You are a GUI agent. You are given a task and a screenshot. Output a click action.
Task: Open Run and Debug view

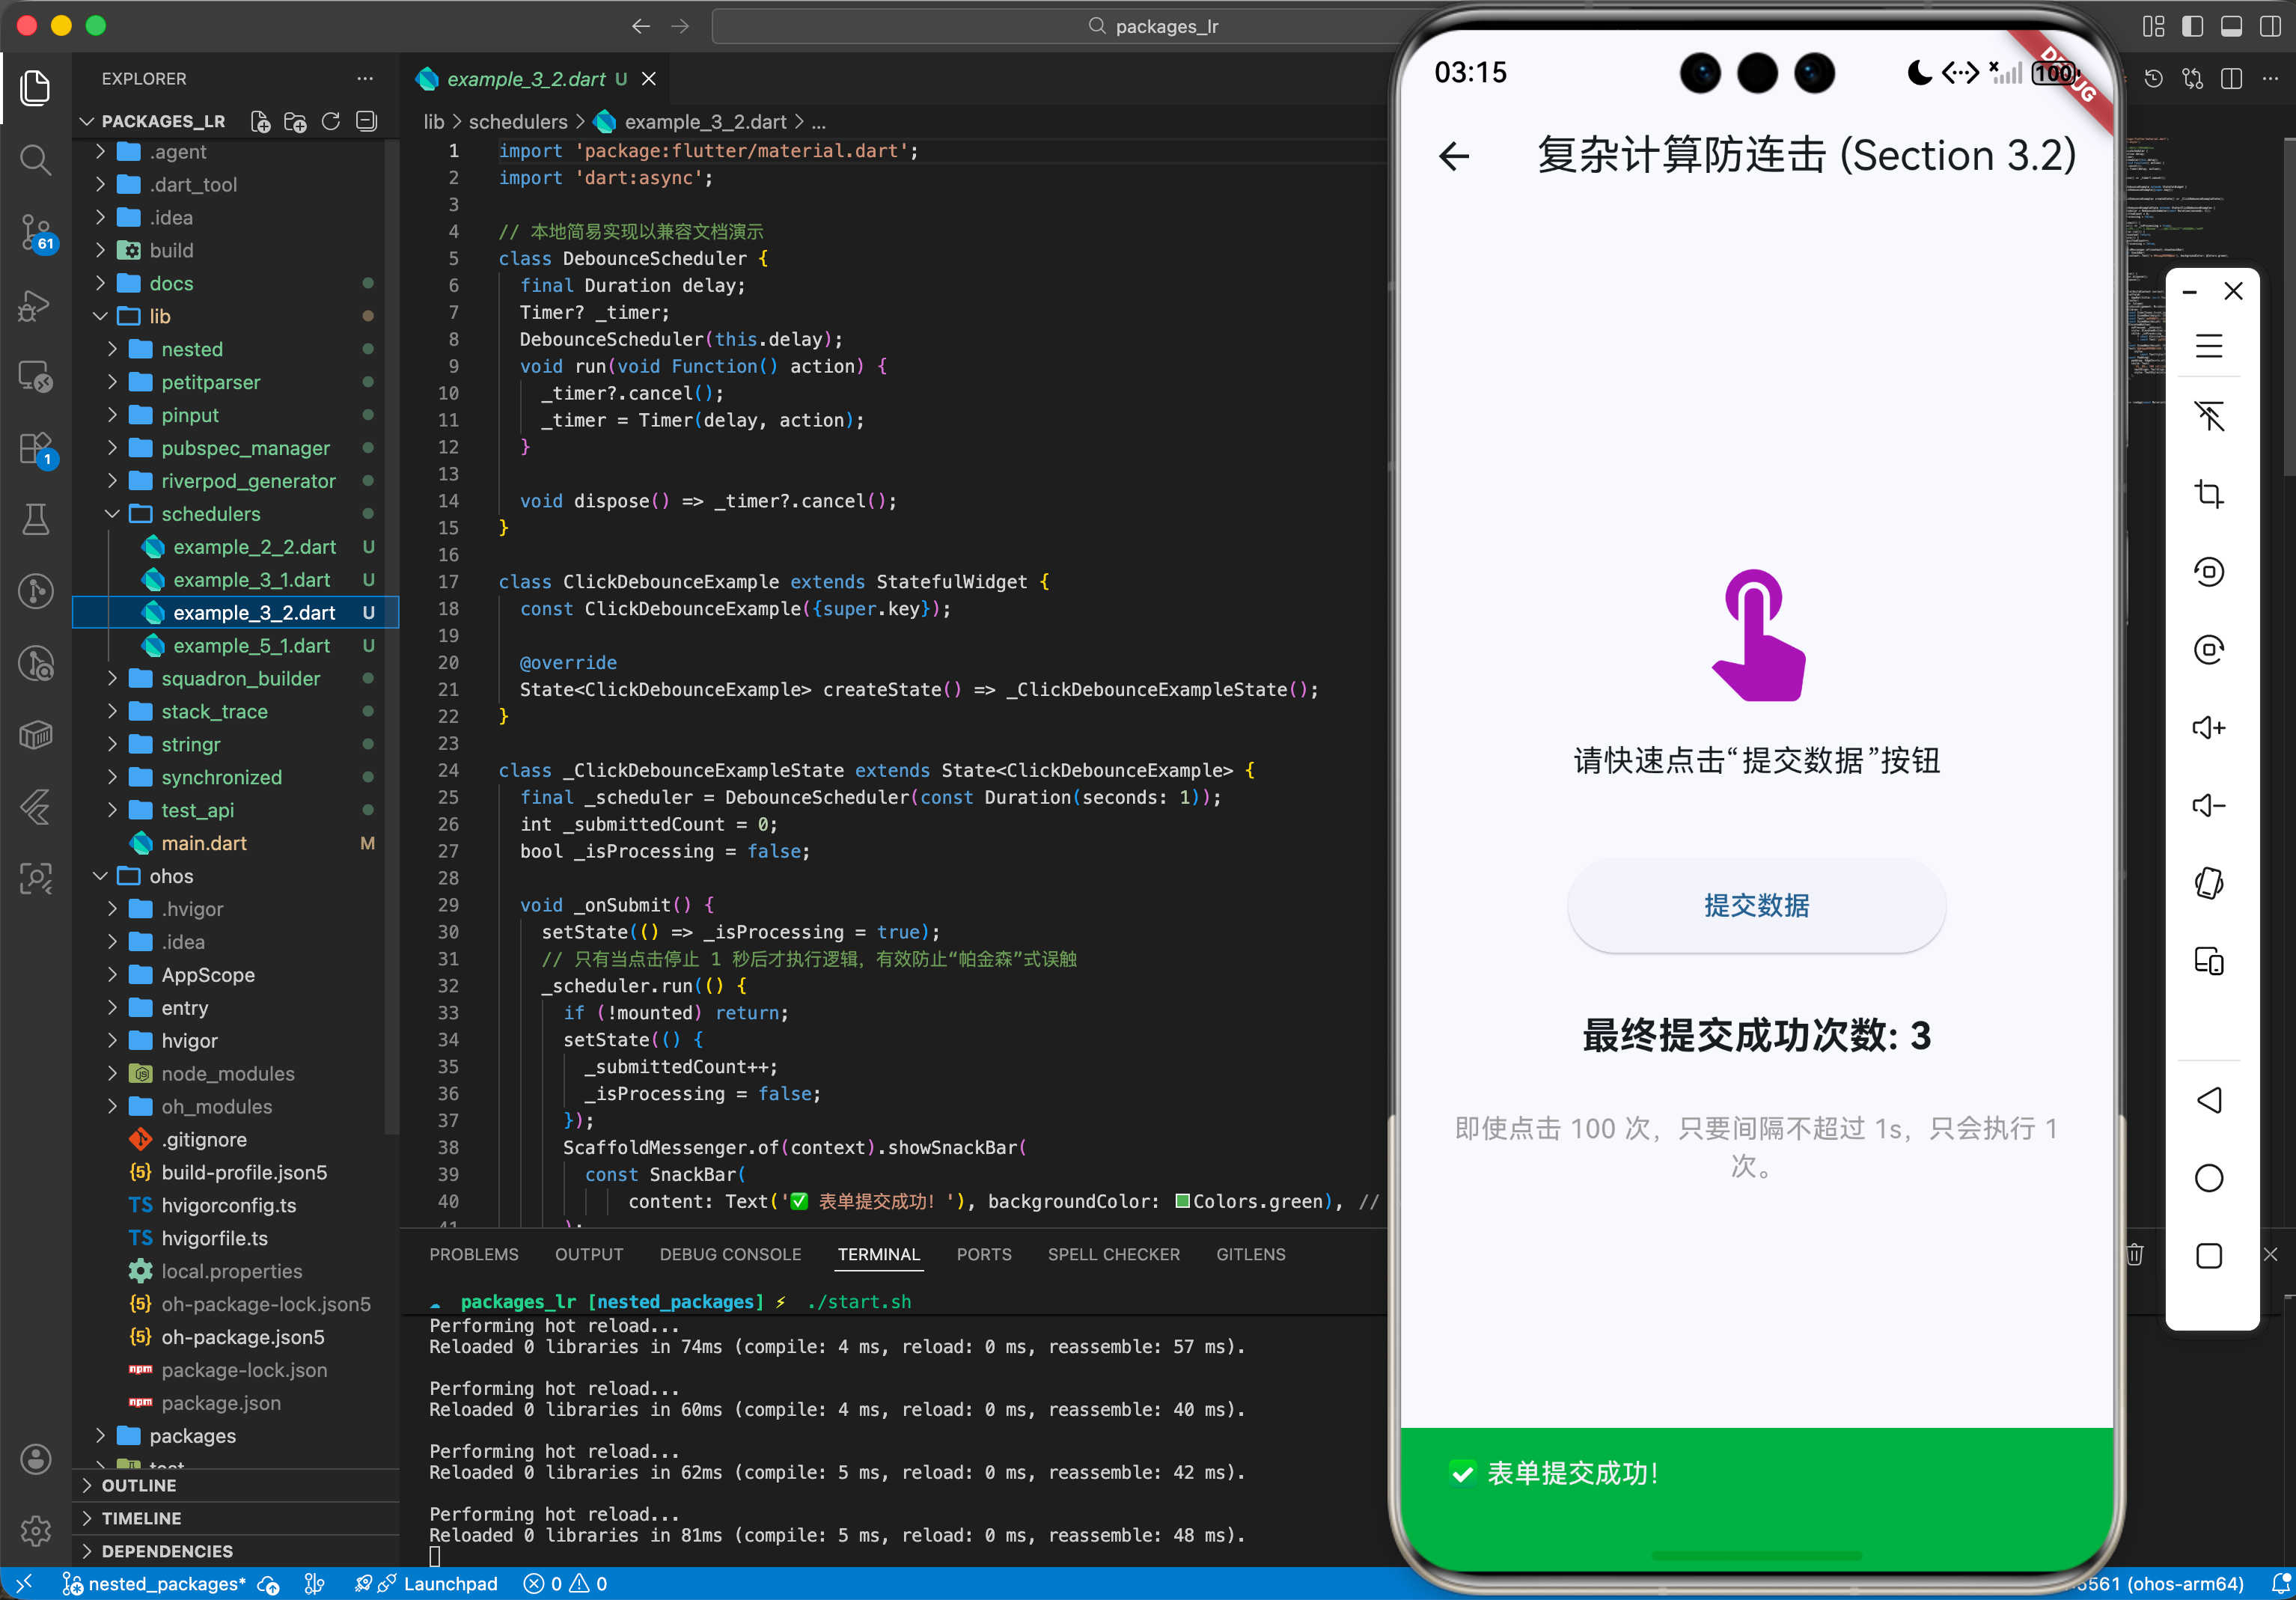pyautogui.click(x=35, y=305)
